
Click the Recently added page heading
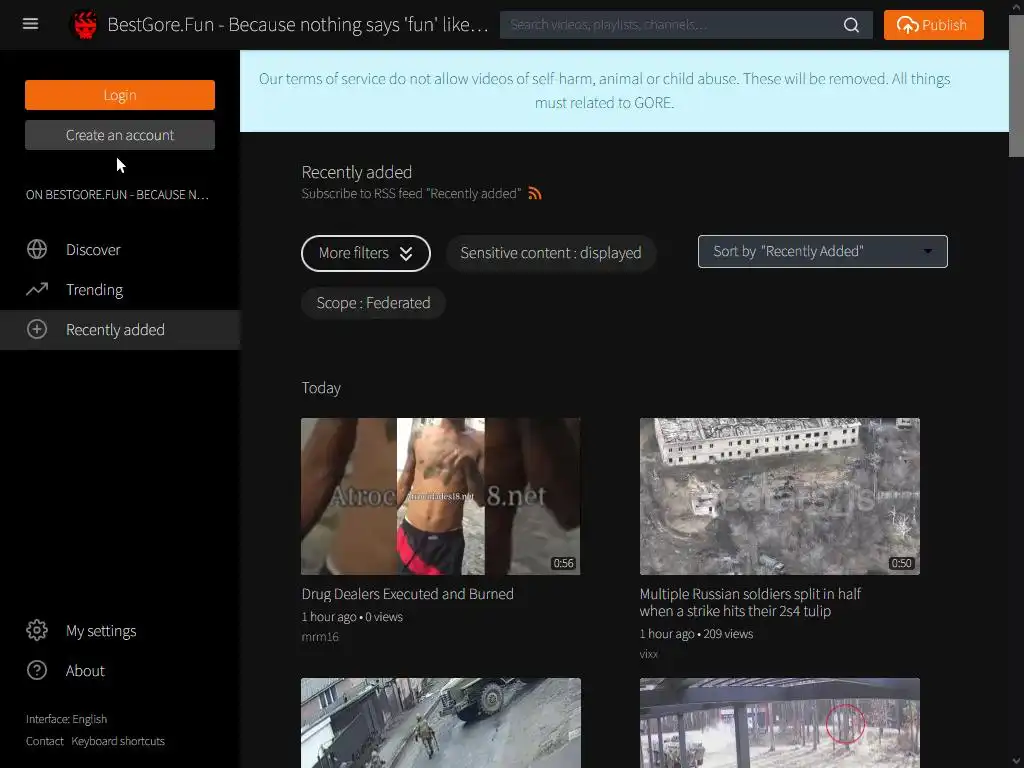point(357,172)
